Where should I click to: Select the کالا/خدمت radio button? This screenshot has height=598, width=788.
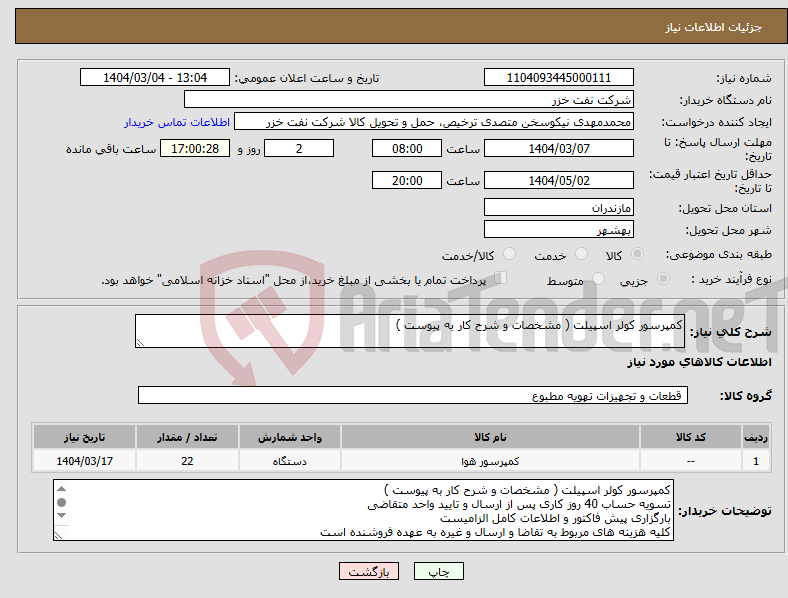(x=510, y=254)
